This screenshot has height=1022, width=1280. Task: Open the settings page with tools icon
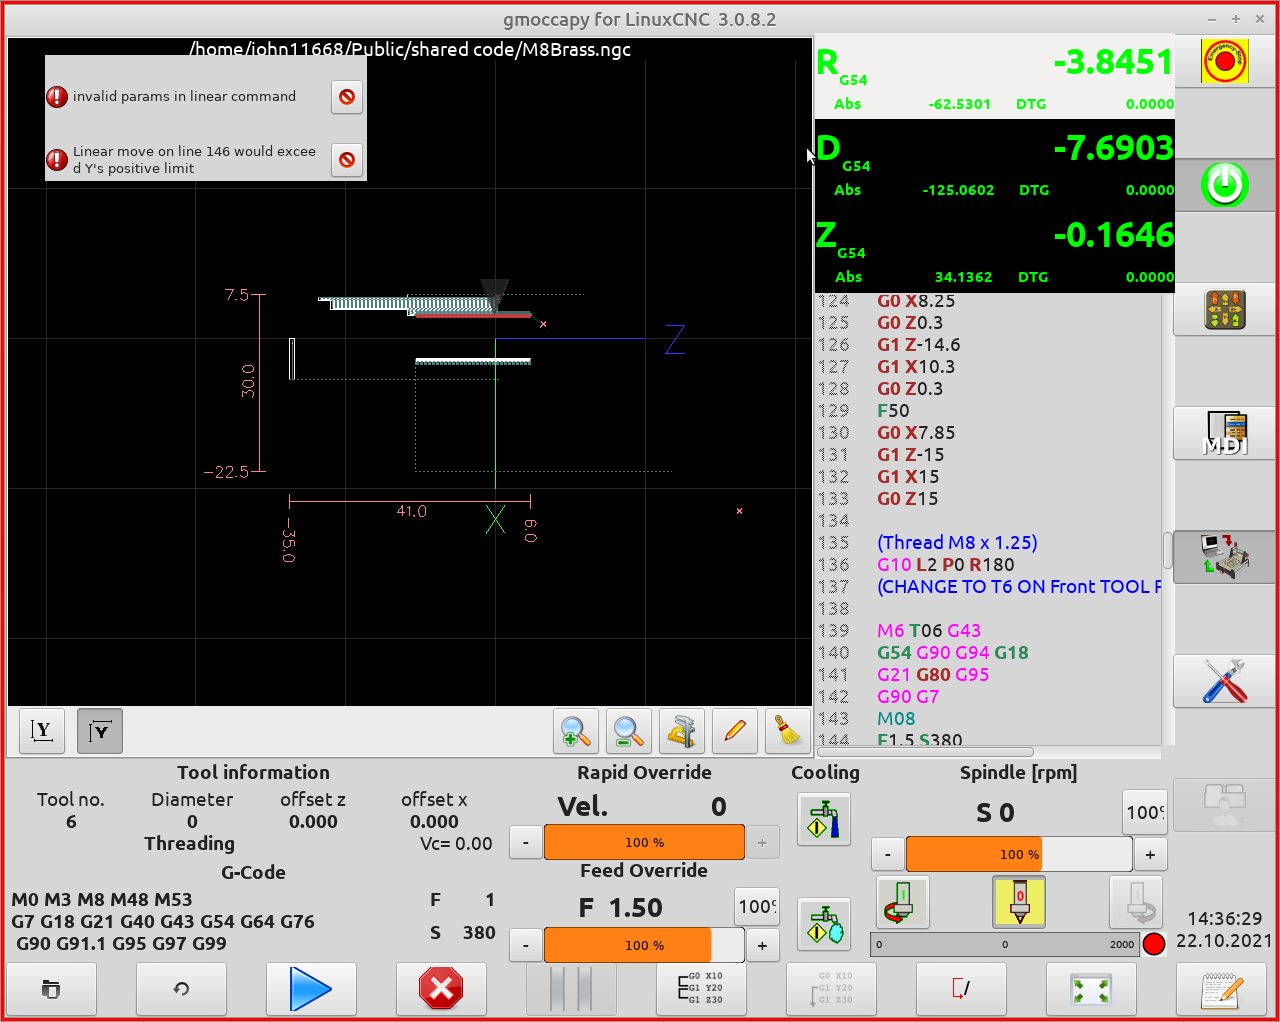coord(1225,681)
